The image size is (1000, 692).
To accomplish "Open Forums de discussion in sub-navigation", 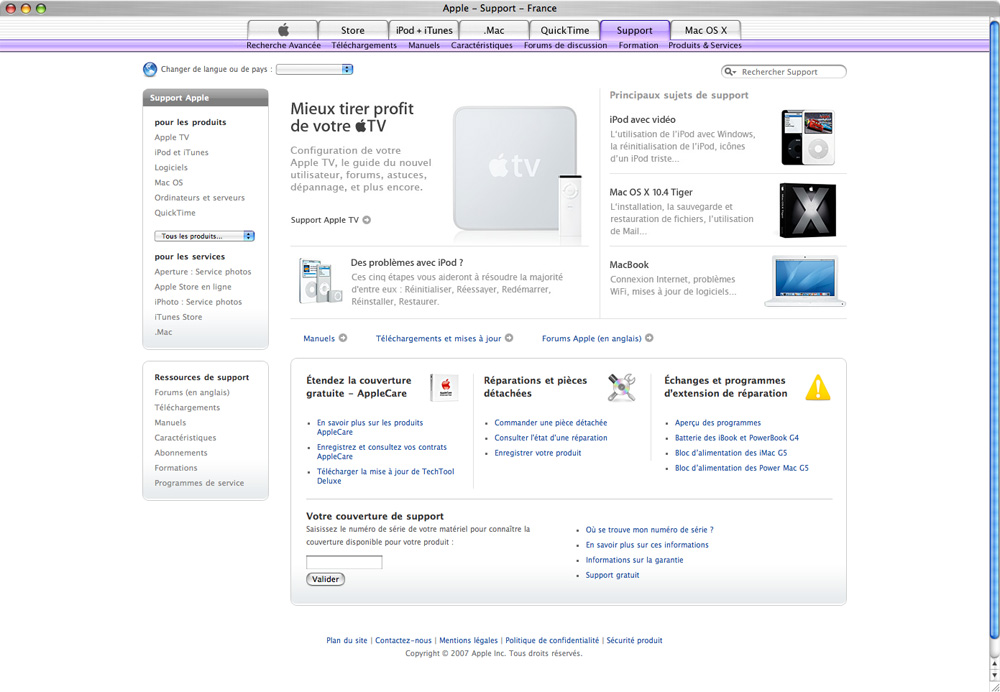I will pyautogui.click(x=566, y=45).
